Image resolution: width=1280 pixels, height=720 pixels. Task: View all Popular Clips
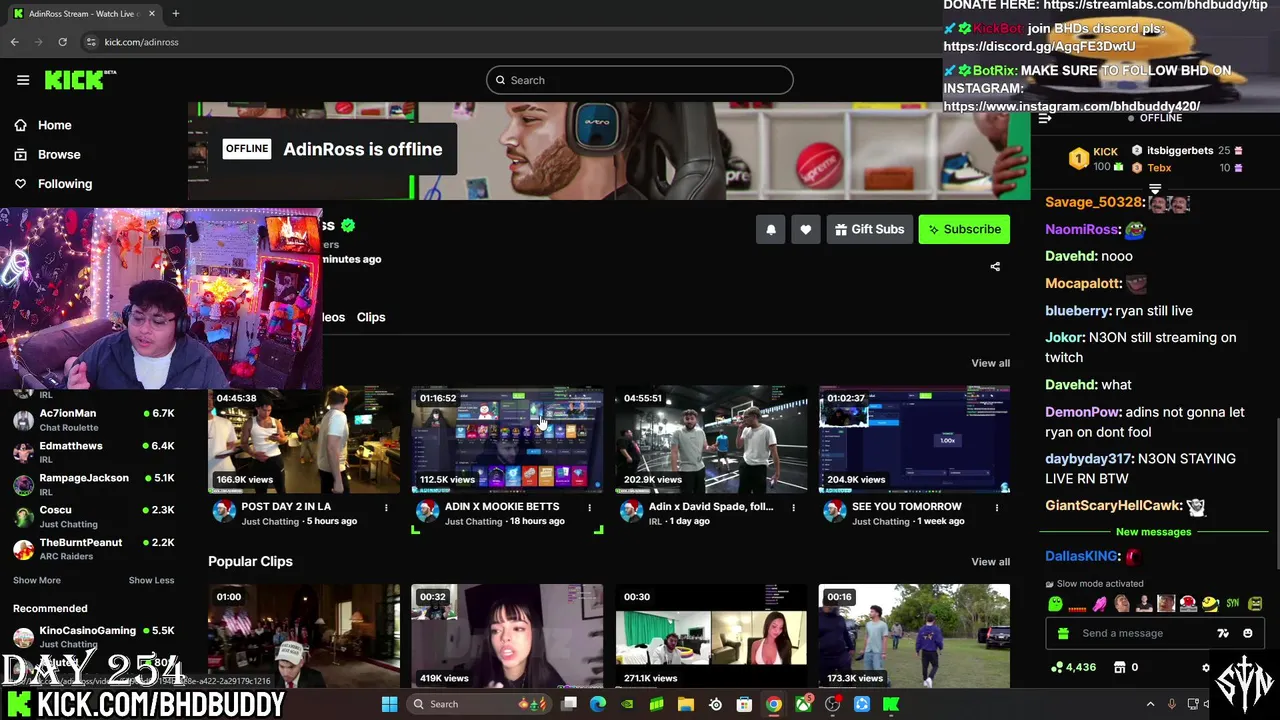click(x=990, y=562)
